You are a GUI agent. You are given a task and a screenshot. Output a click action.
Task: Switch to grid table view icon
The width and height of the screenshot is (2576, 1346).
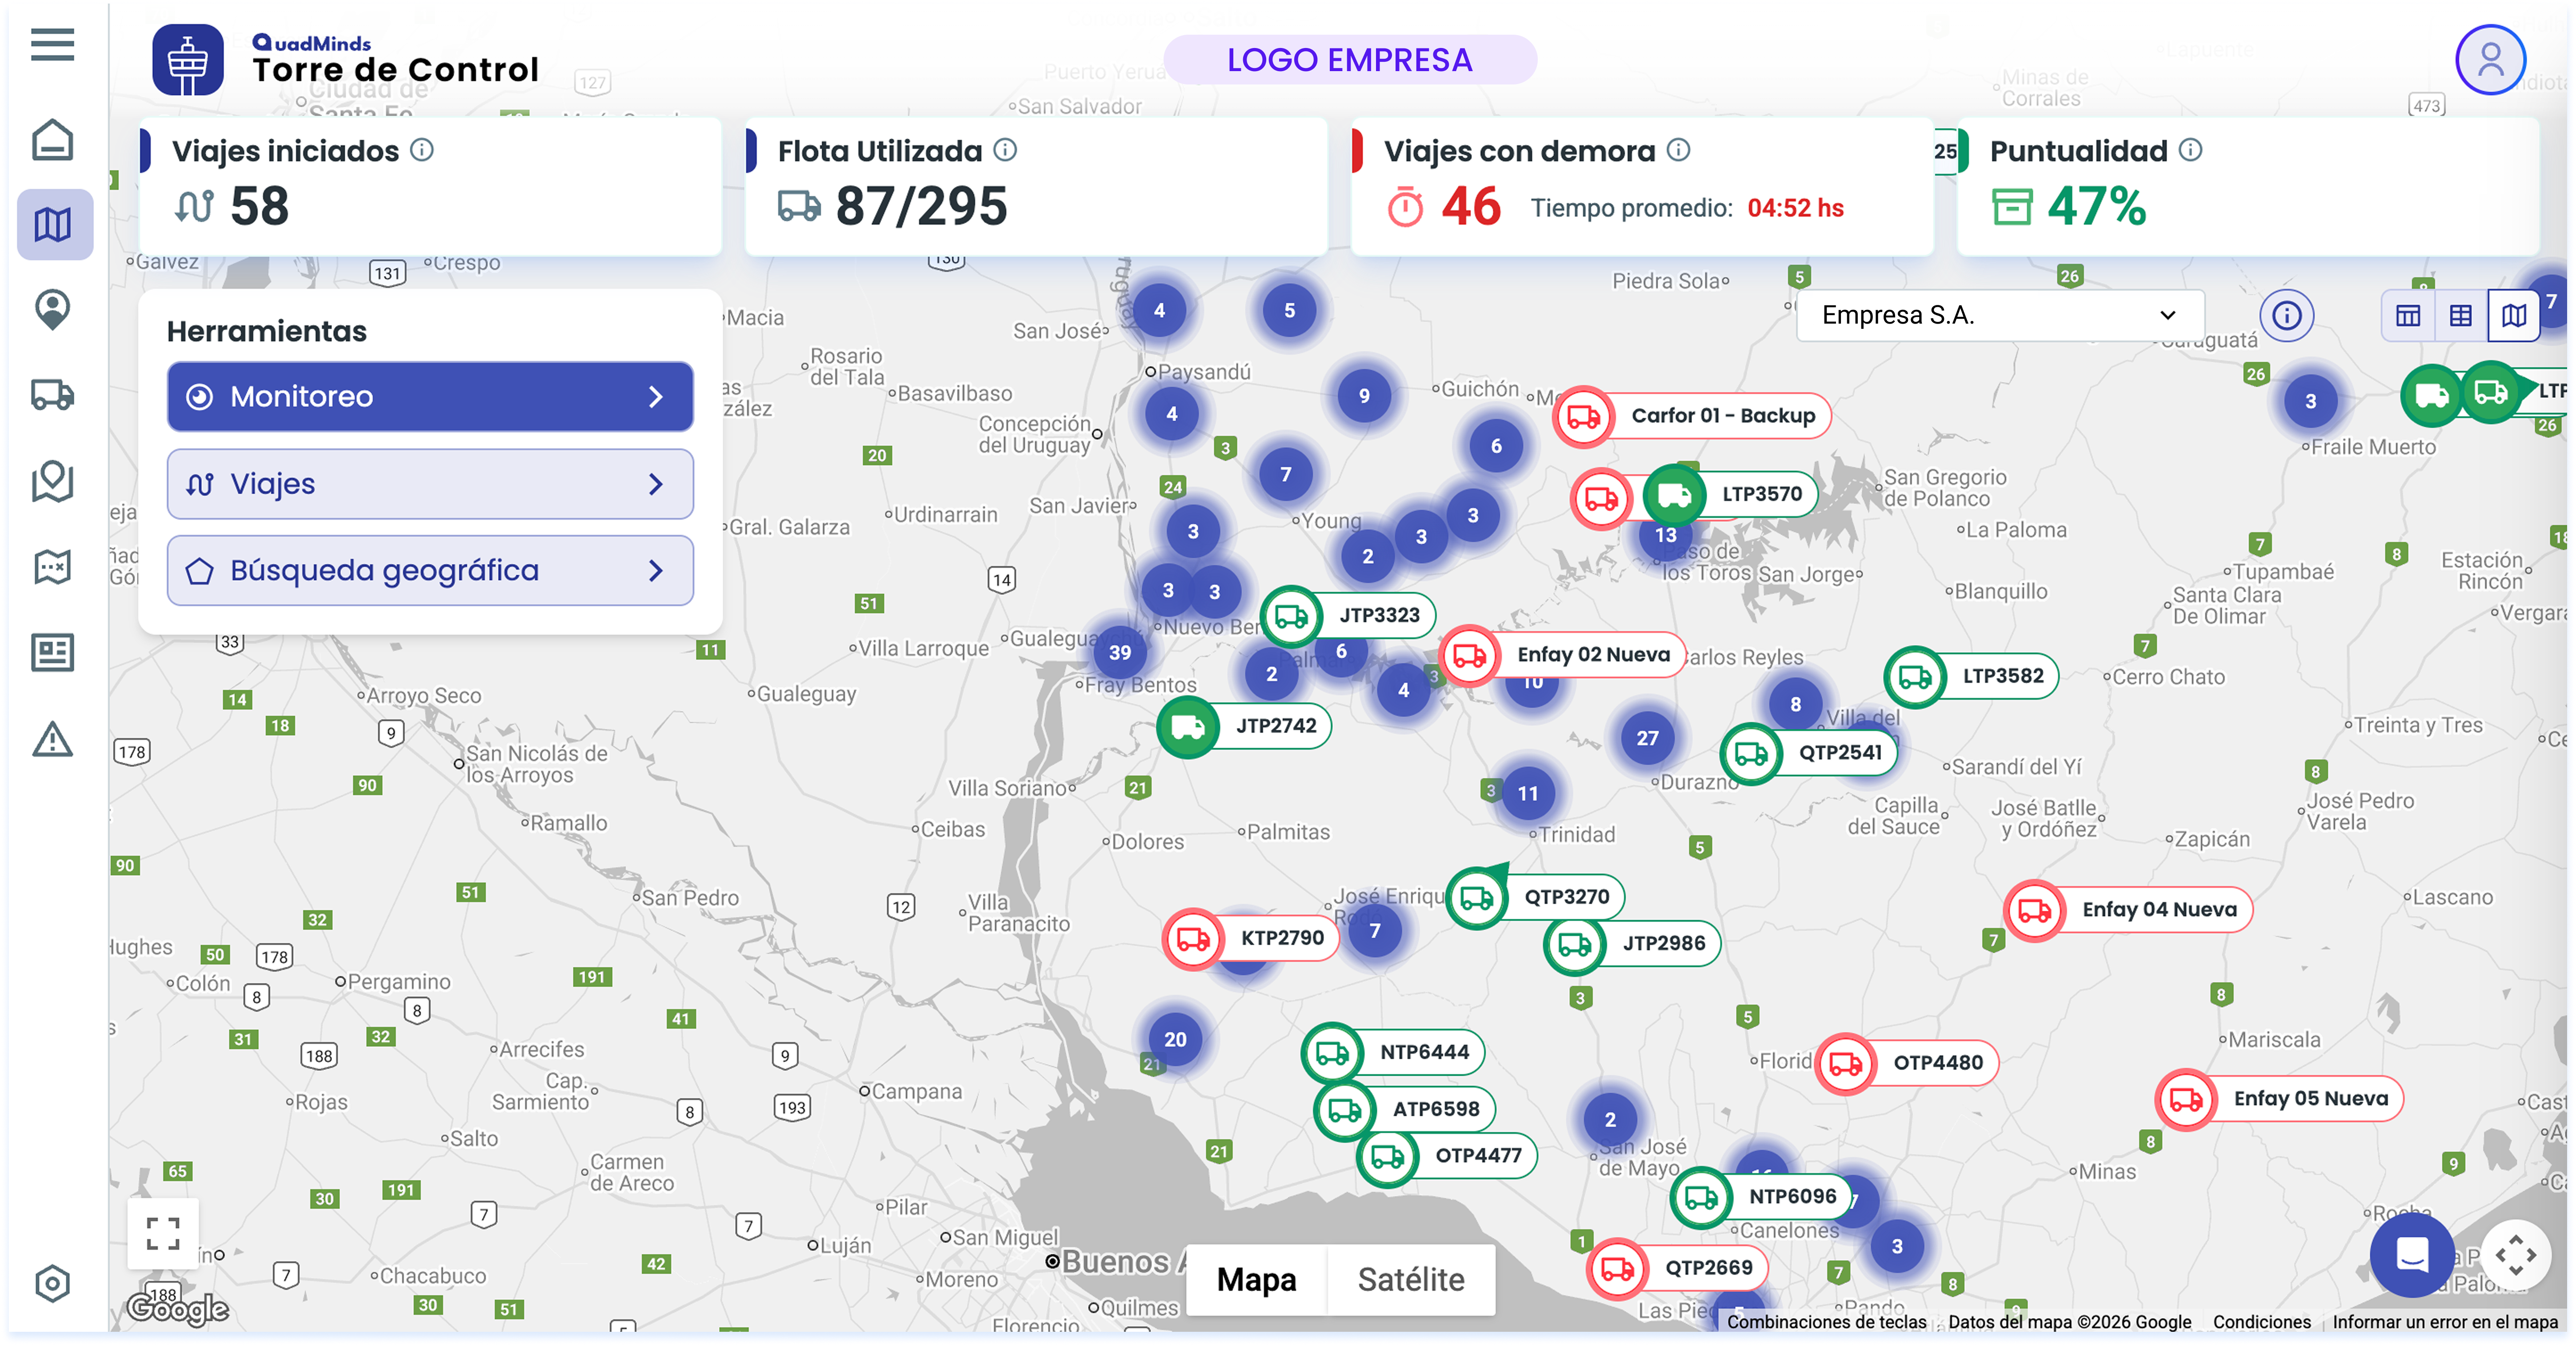point(2460,316)
